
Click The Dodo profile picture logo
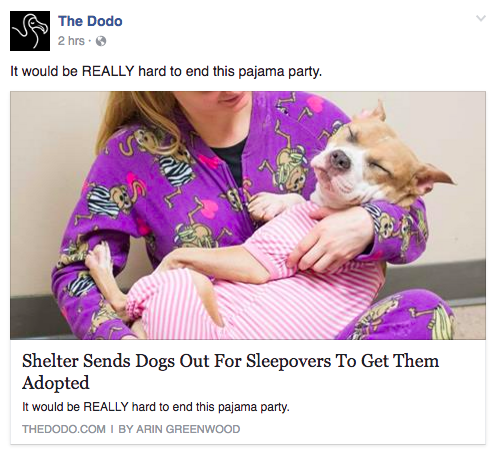tap(30, 31)
